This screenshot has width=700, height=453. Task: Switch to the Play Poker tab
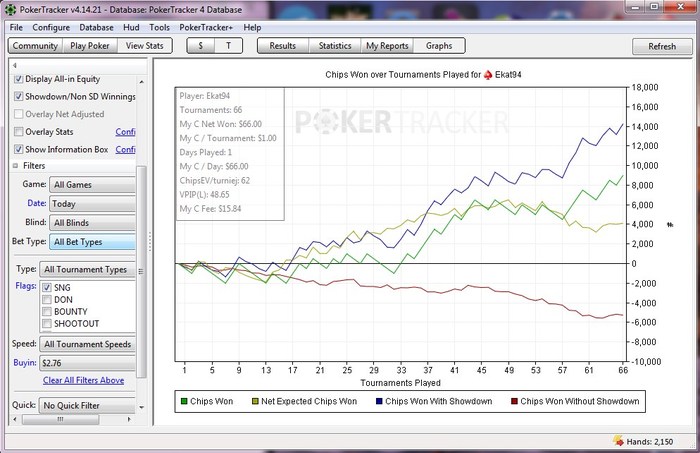click(90, 46)
